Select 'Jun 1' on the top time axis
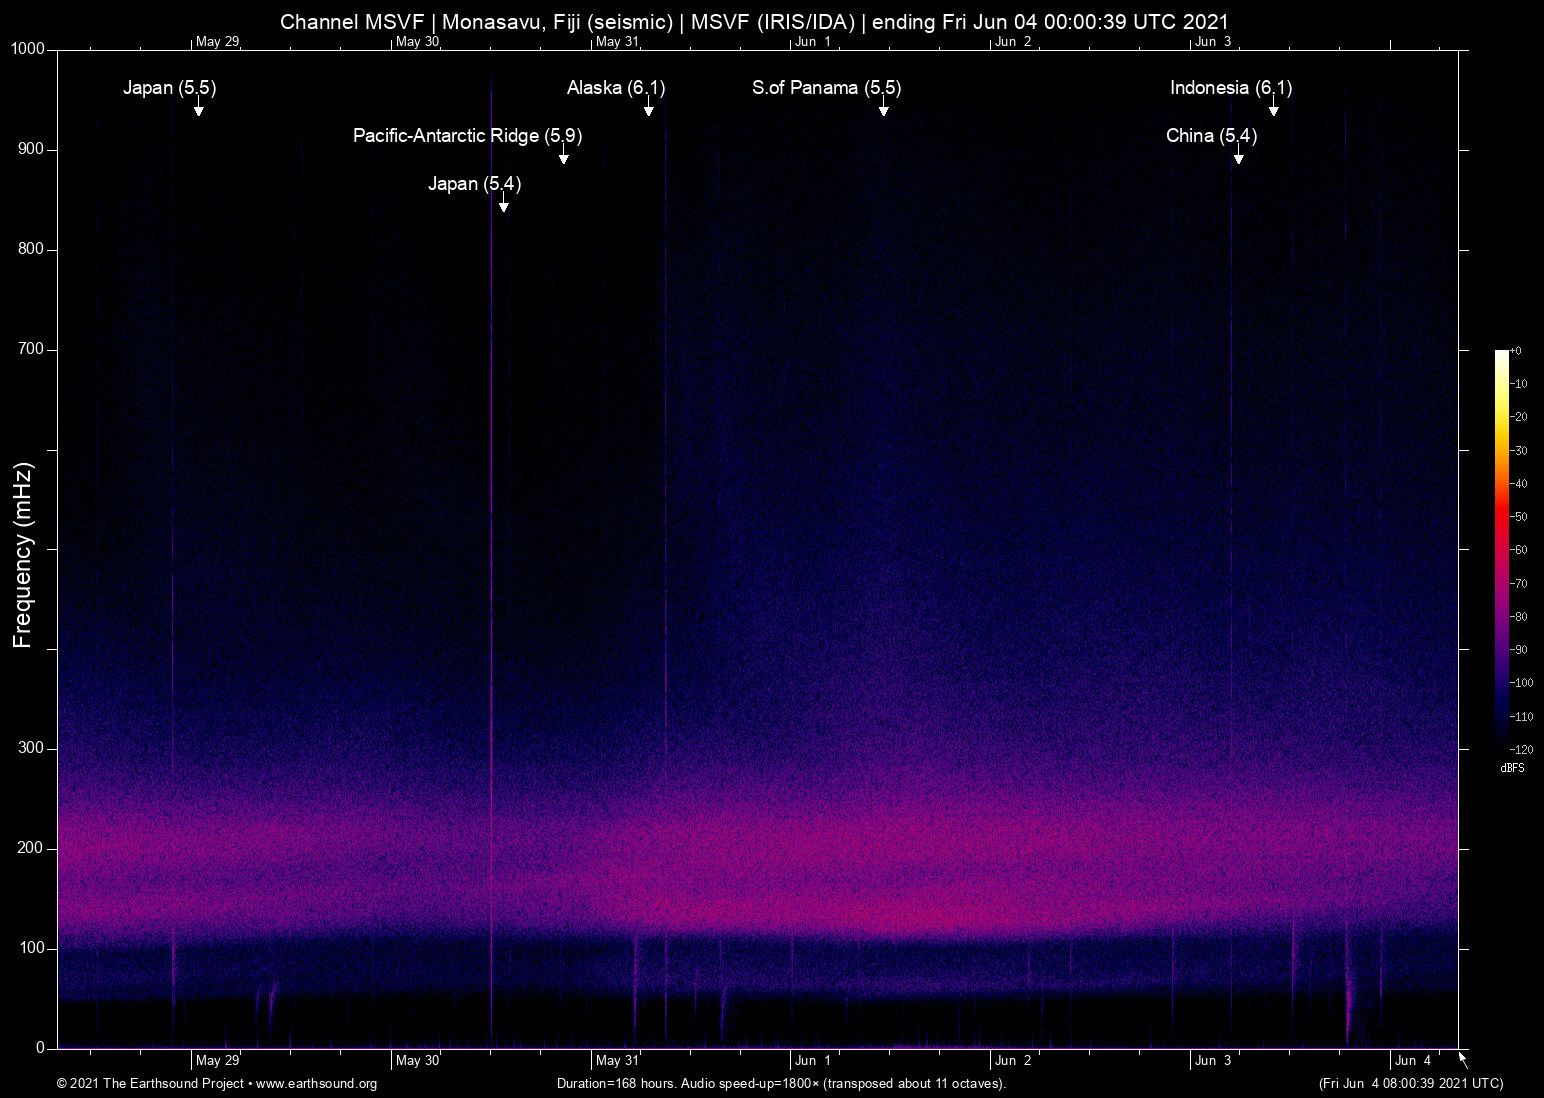Viewport: 1544px width, 1098px height. click(x=813, y=41)
